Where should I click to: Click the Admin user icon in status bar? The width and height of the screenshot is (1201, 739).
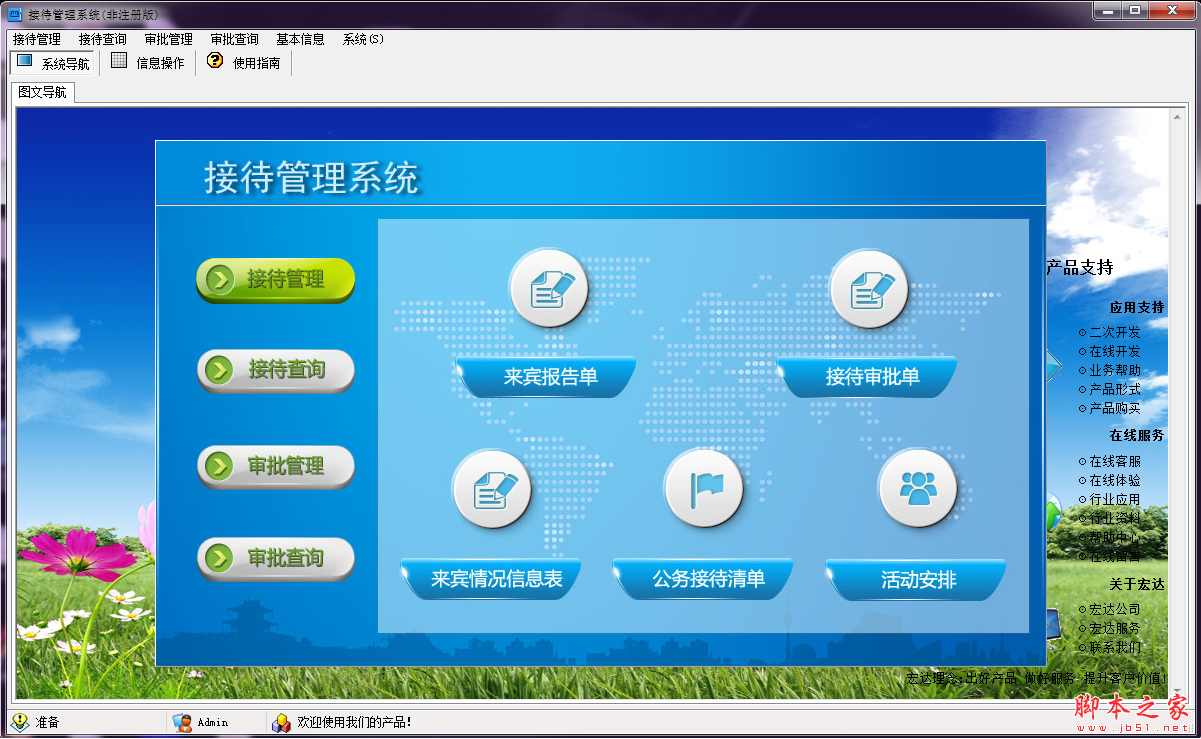(183, 722)
